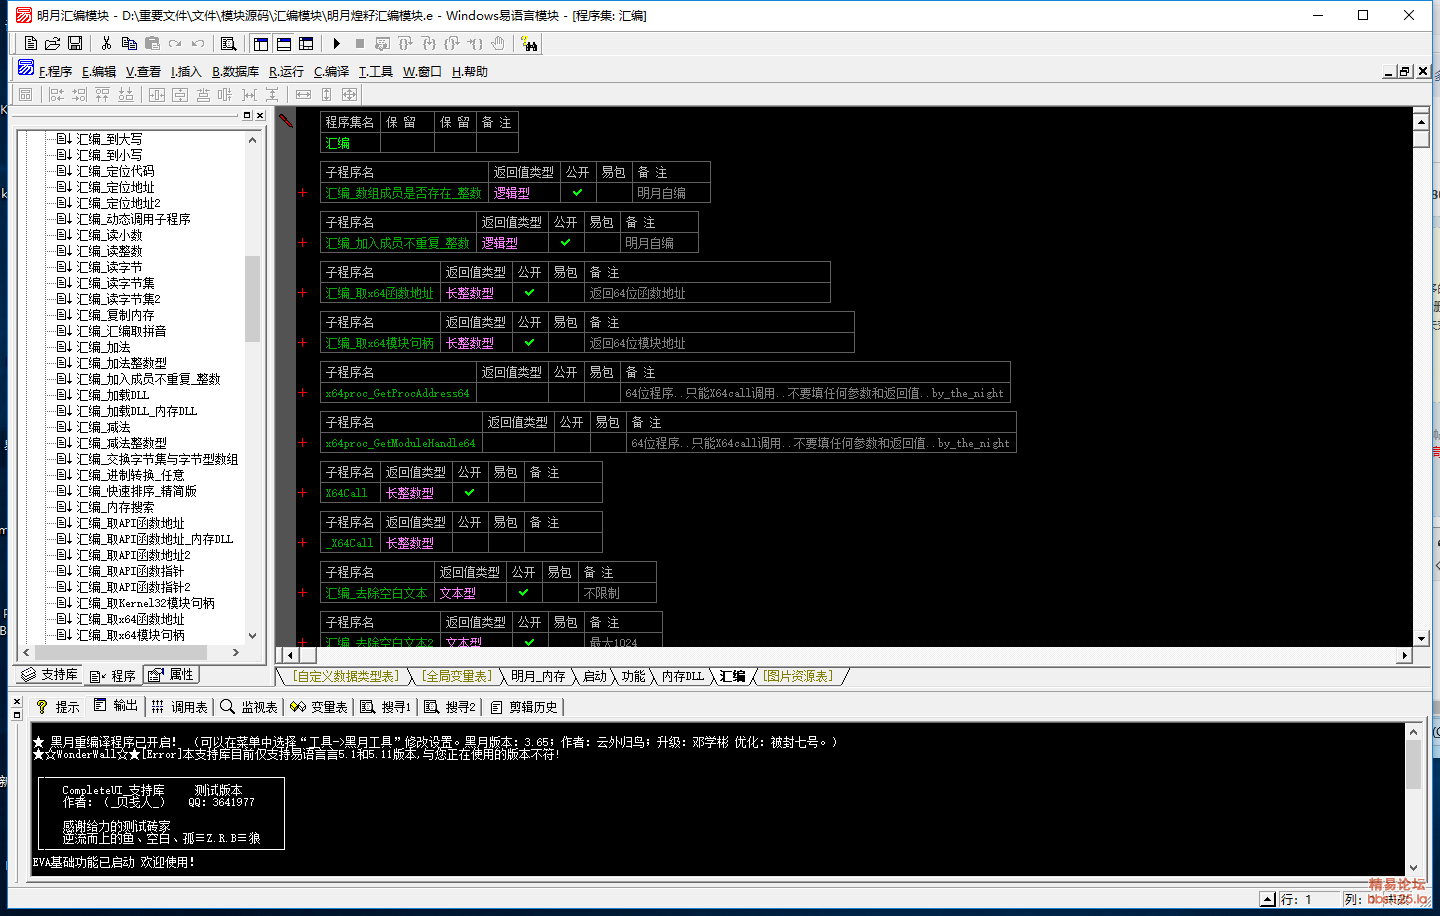Switch to the 内存DLL tab

click(683, 676)
